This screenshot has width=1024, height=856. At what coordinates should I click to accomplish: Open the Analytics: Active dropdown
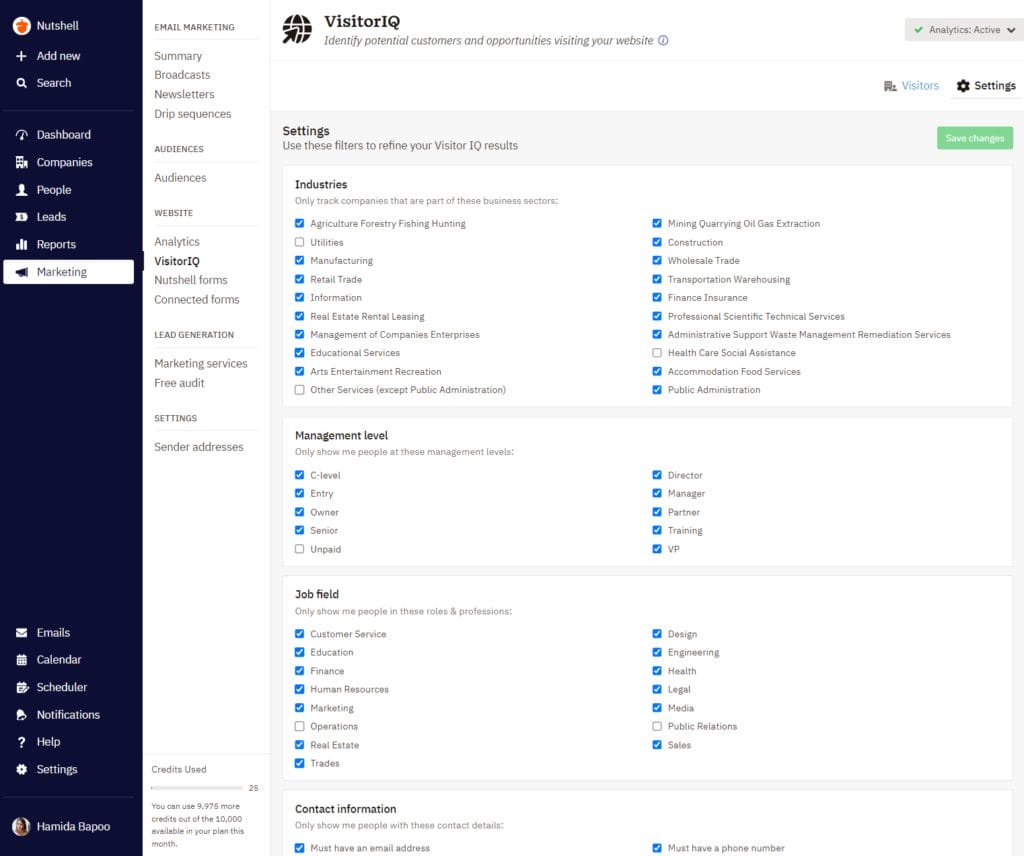962,30
